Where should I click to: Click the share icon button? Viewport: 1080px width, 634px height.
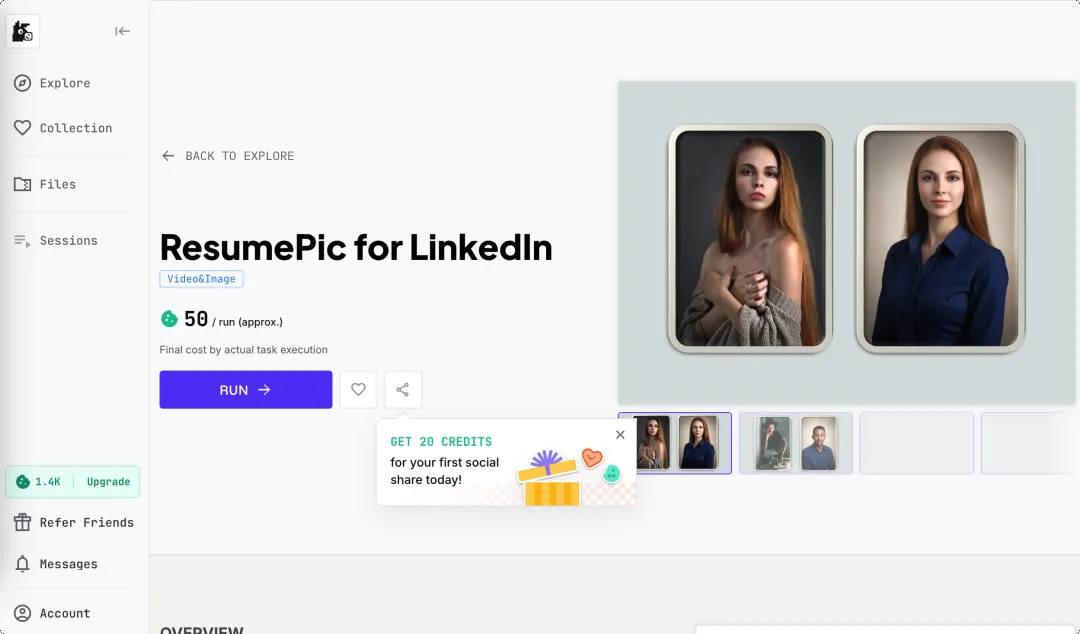[403, 390]
